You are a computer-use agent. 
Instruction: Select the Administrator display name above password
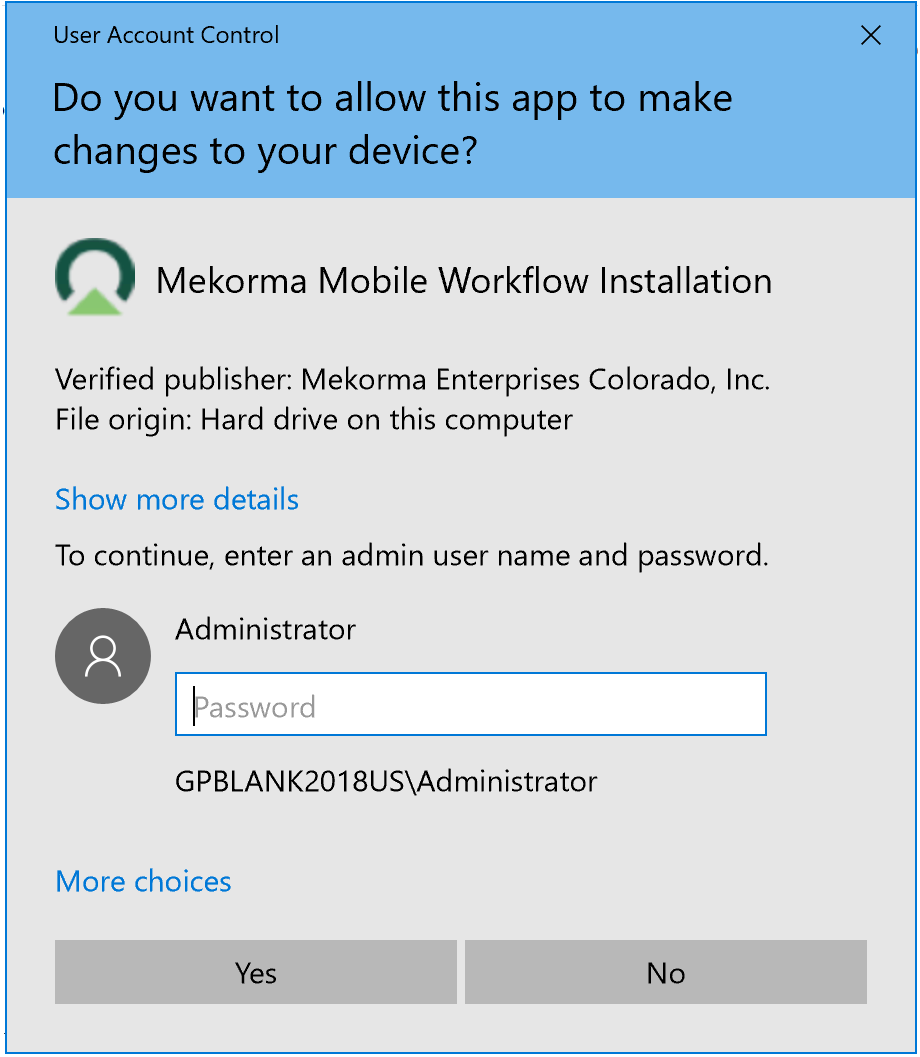click(265, 630)
